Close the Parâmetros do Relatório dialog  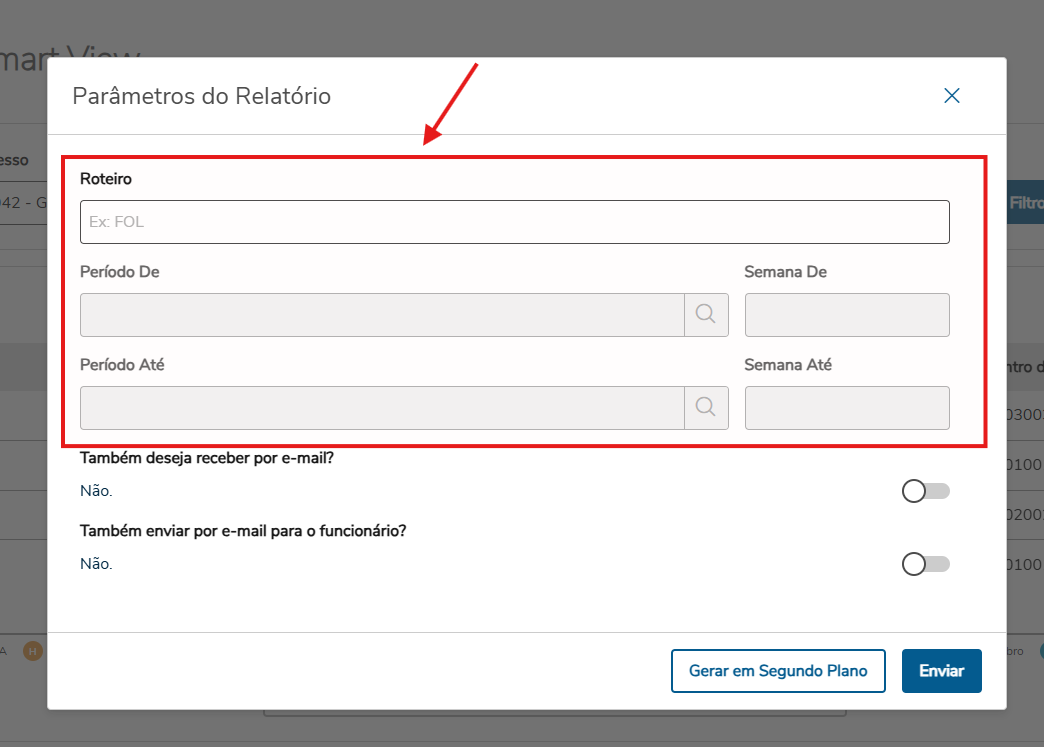pyautogui.click(x=952, y=96)
